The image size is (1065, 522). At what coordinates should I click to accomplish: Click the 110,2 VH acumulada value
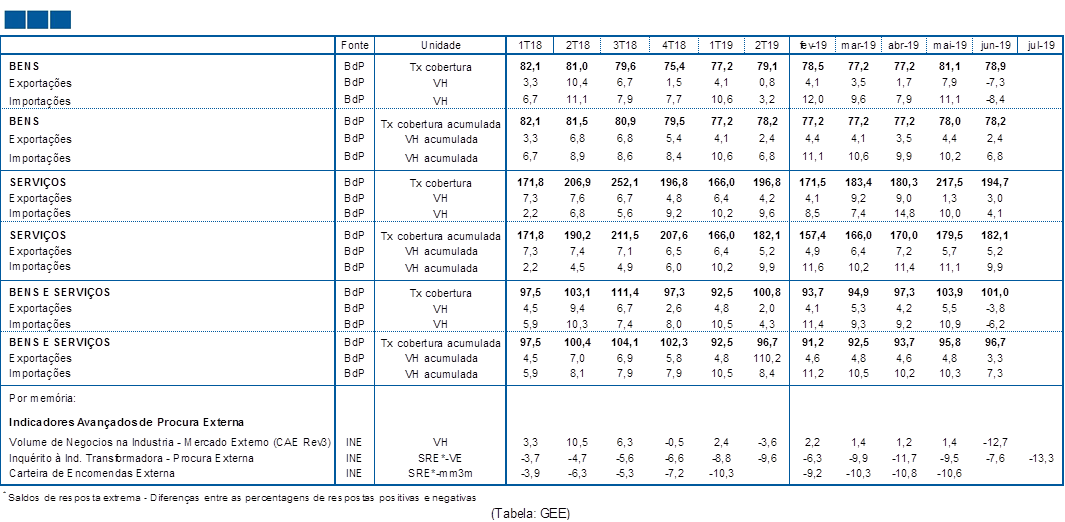click(x=767, y=358)
